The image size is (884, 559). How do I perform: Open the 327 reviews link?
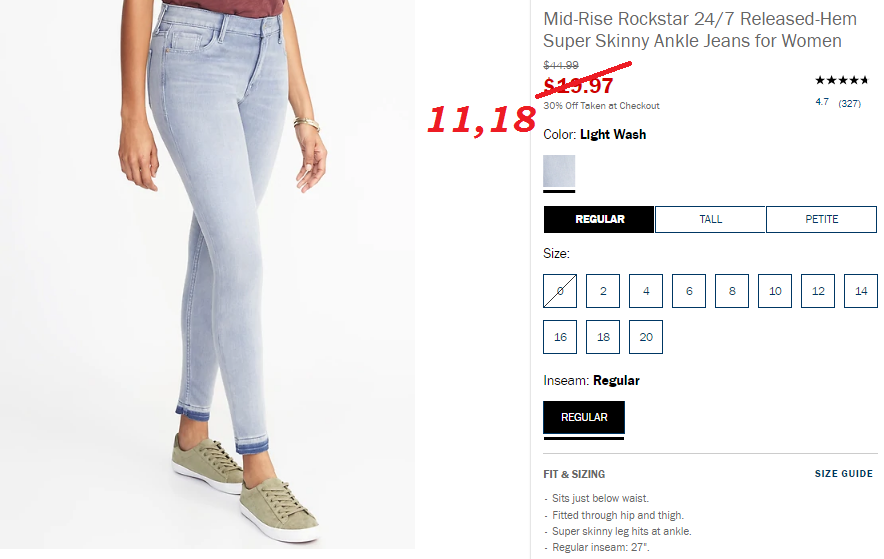(849, 103)
